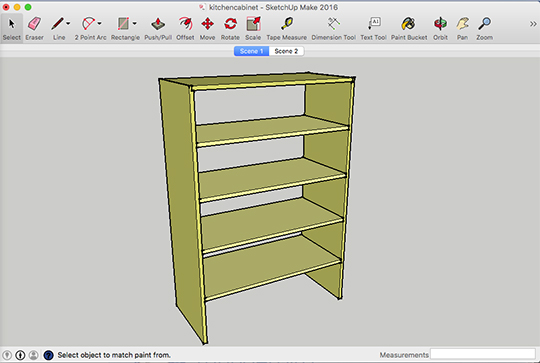Open the Line tool dropdown arrow
This screenshot has height=363, width=540.
pyautogui.click(x=68, y=23)
